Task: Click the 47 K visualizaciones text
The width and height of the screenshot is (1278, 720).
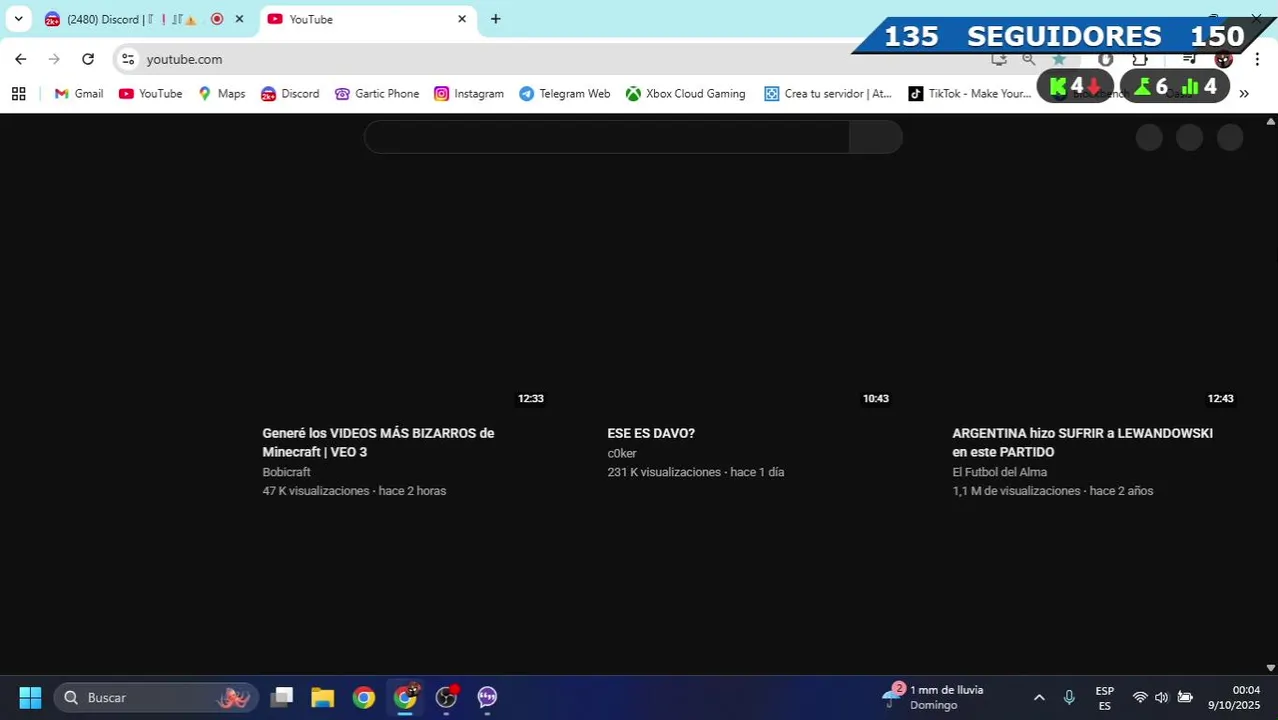Action: tap(316, 491)
